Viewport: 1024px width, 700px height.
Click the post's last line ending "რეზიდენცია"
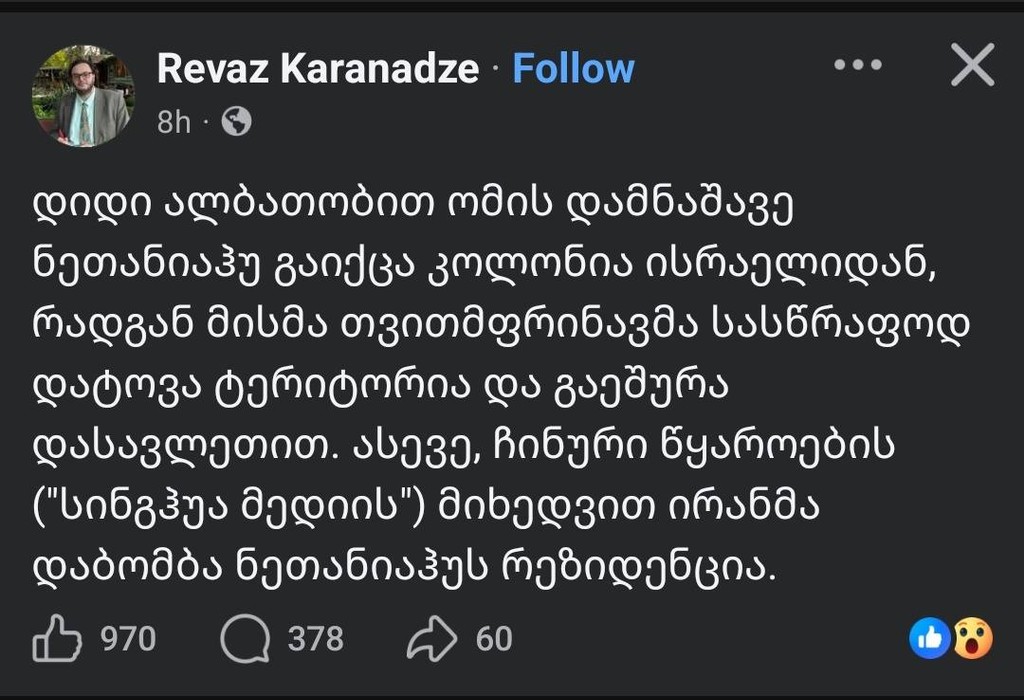click(x=405, y=569)
